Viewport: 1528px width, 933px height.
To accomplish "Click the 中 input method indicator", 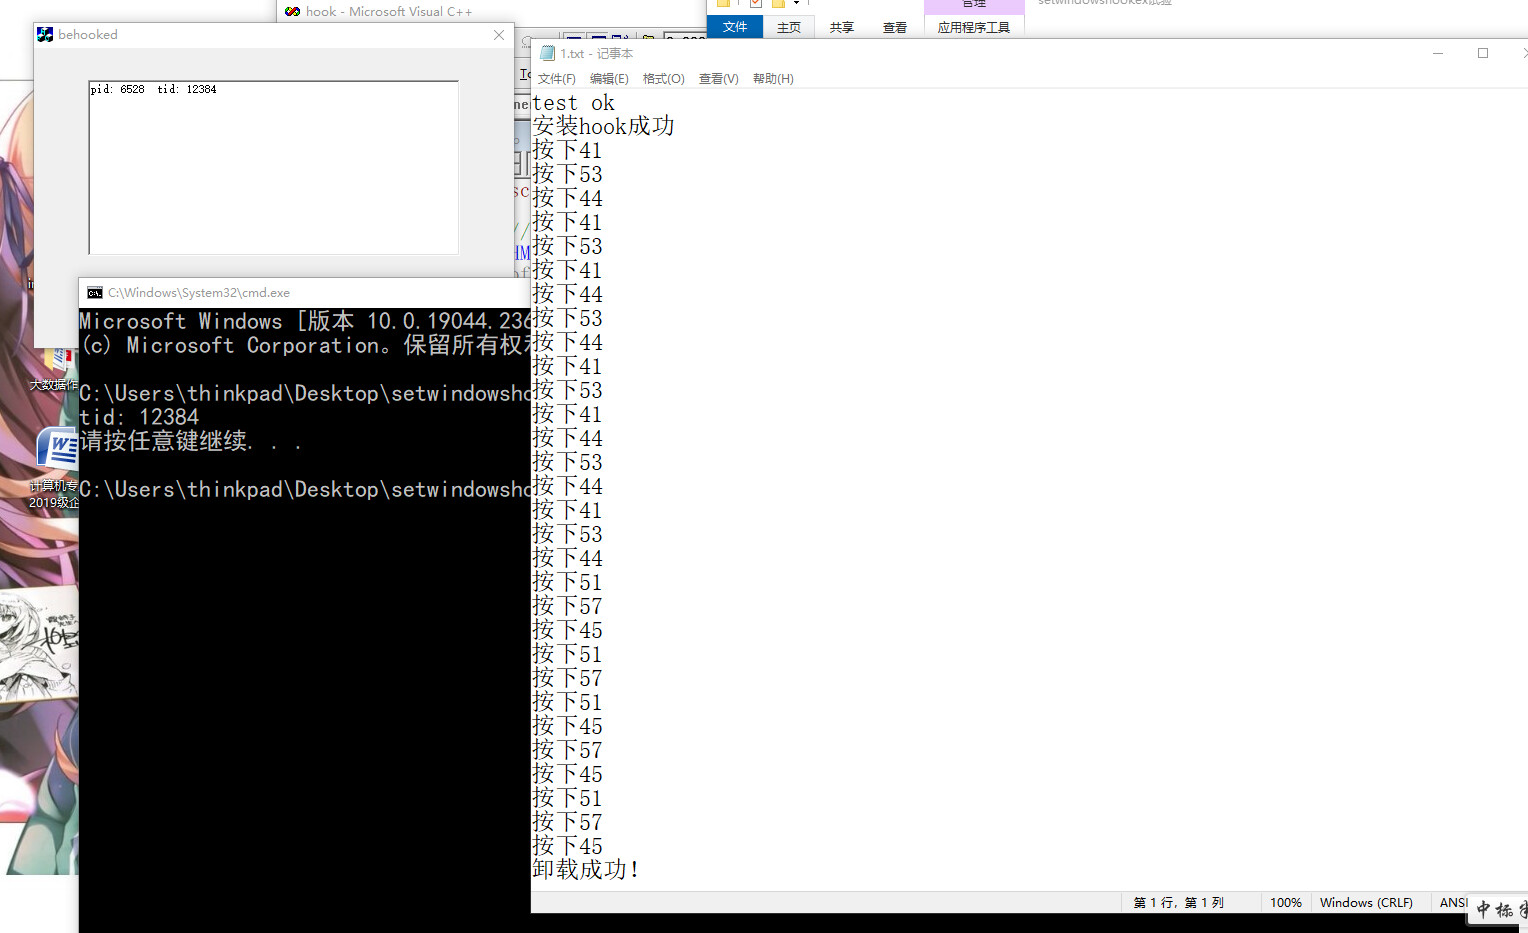I will [x=1483, y=909].
